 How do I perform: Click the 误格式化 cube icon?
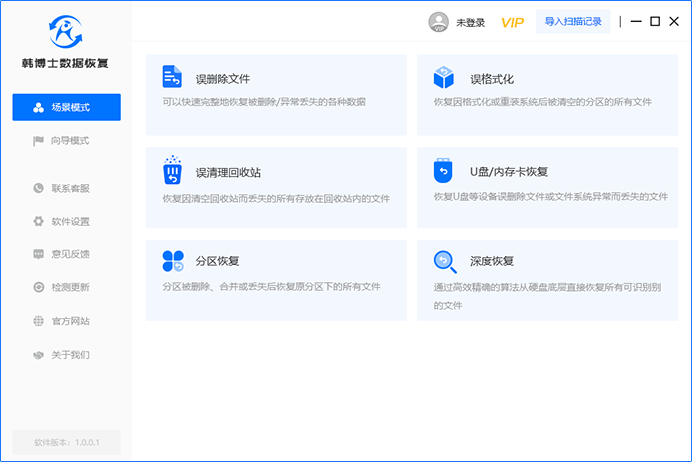coord(444,77)
